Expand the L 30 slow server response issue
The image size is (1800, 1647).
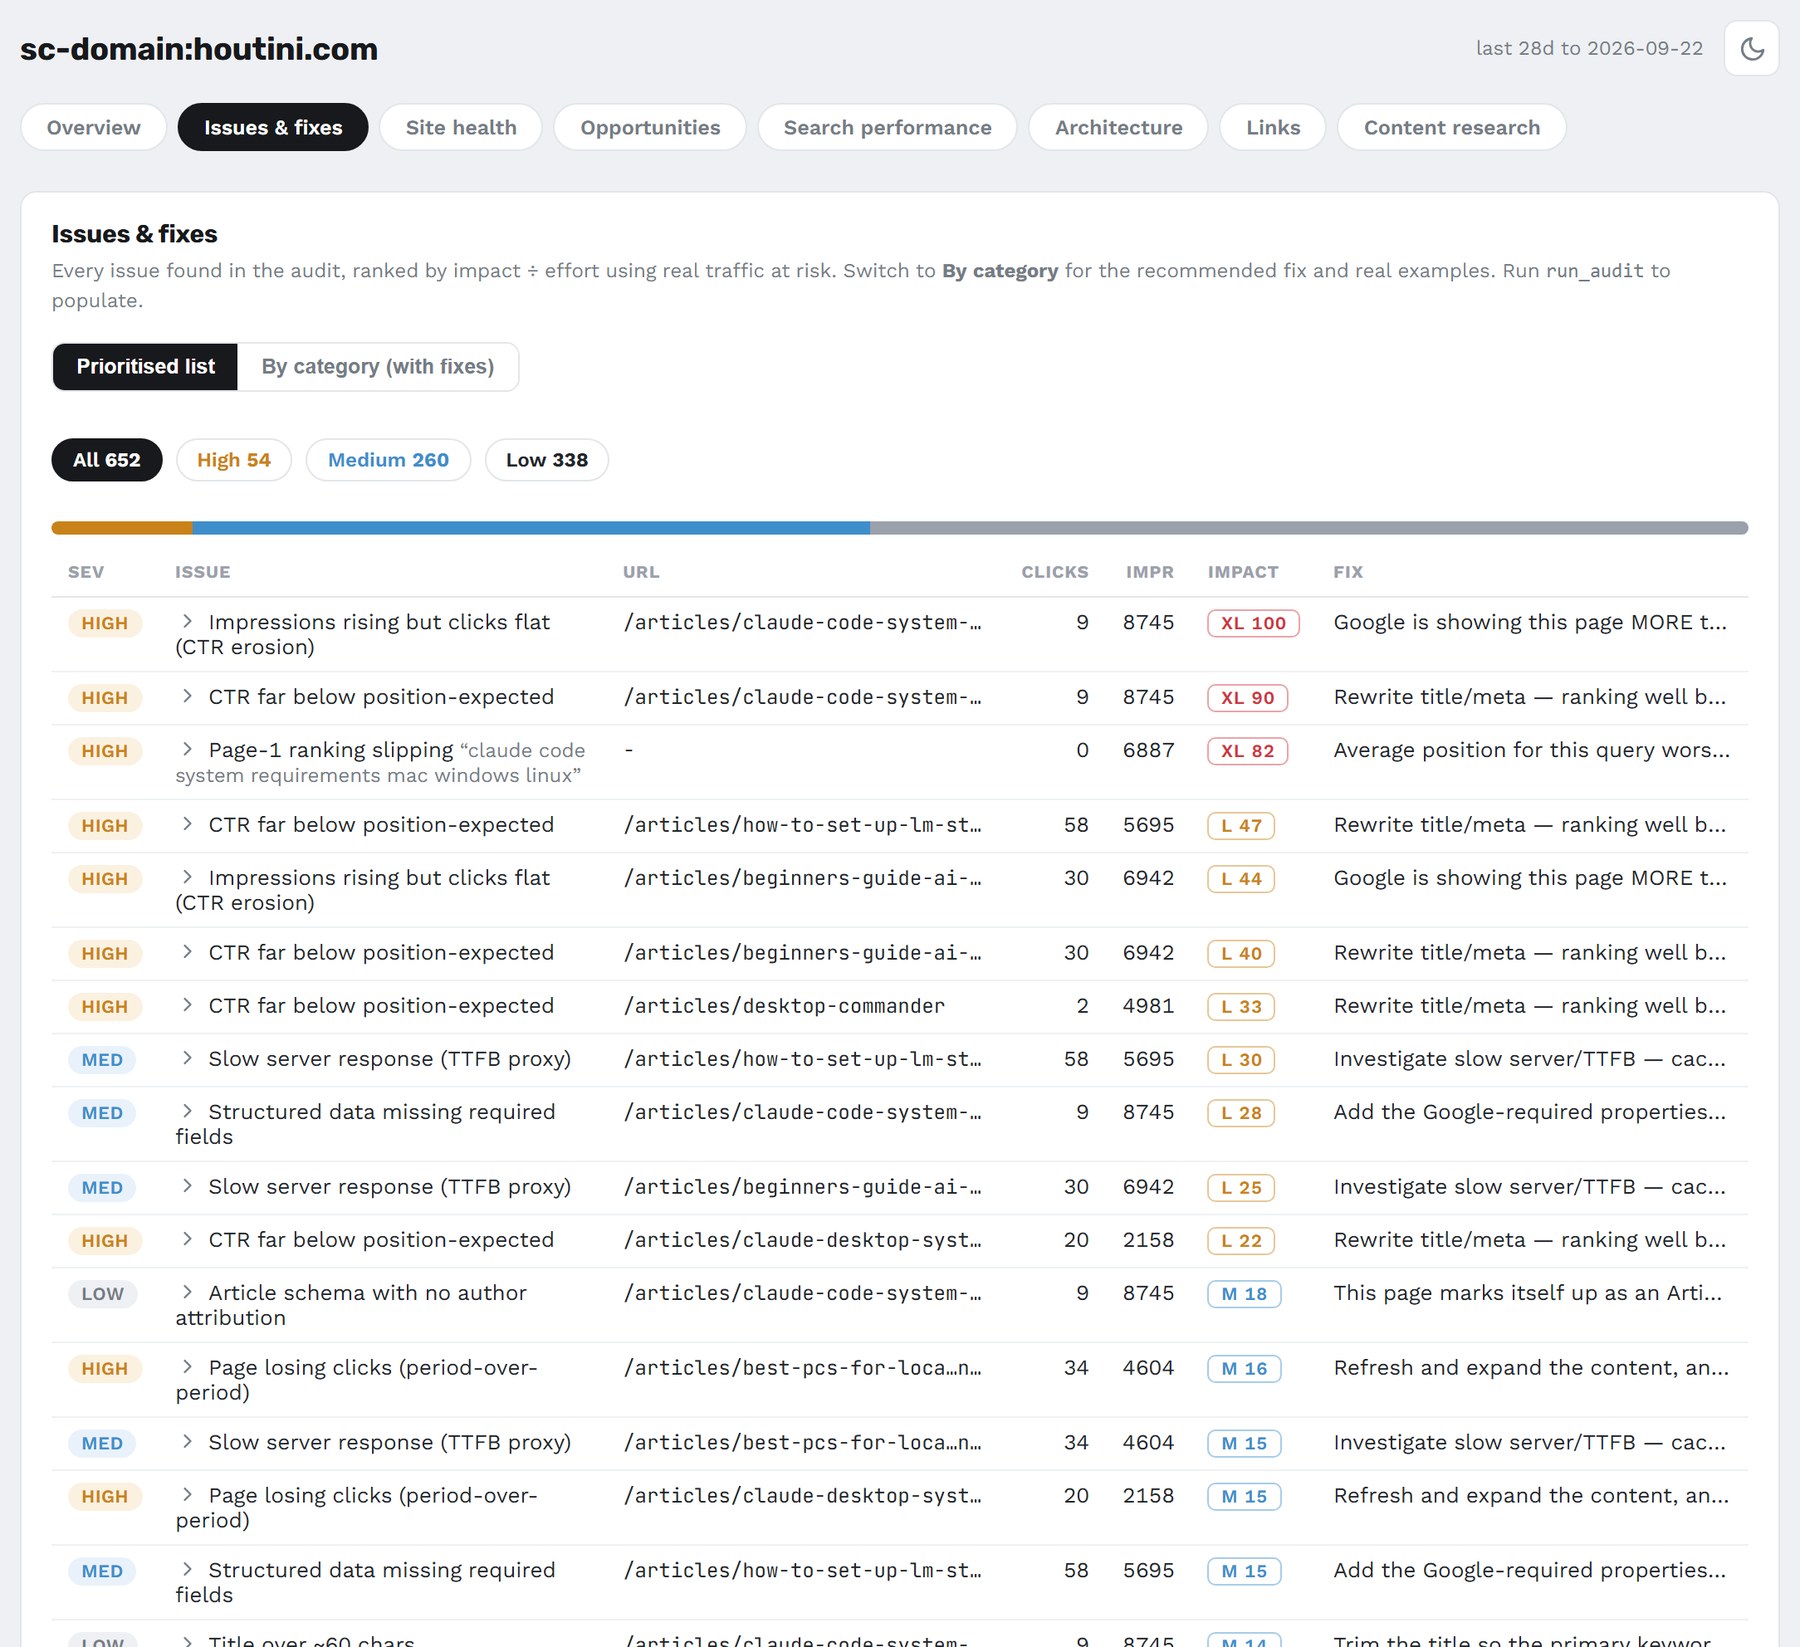click(x=187, y=1059)
